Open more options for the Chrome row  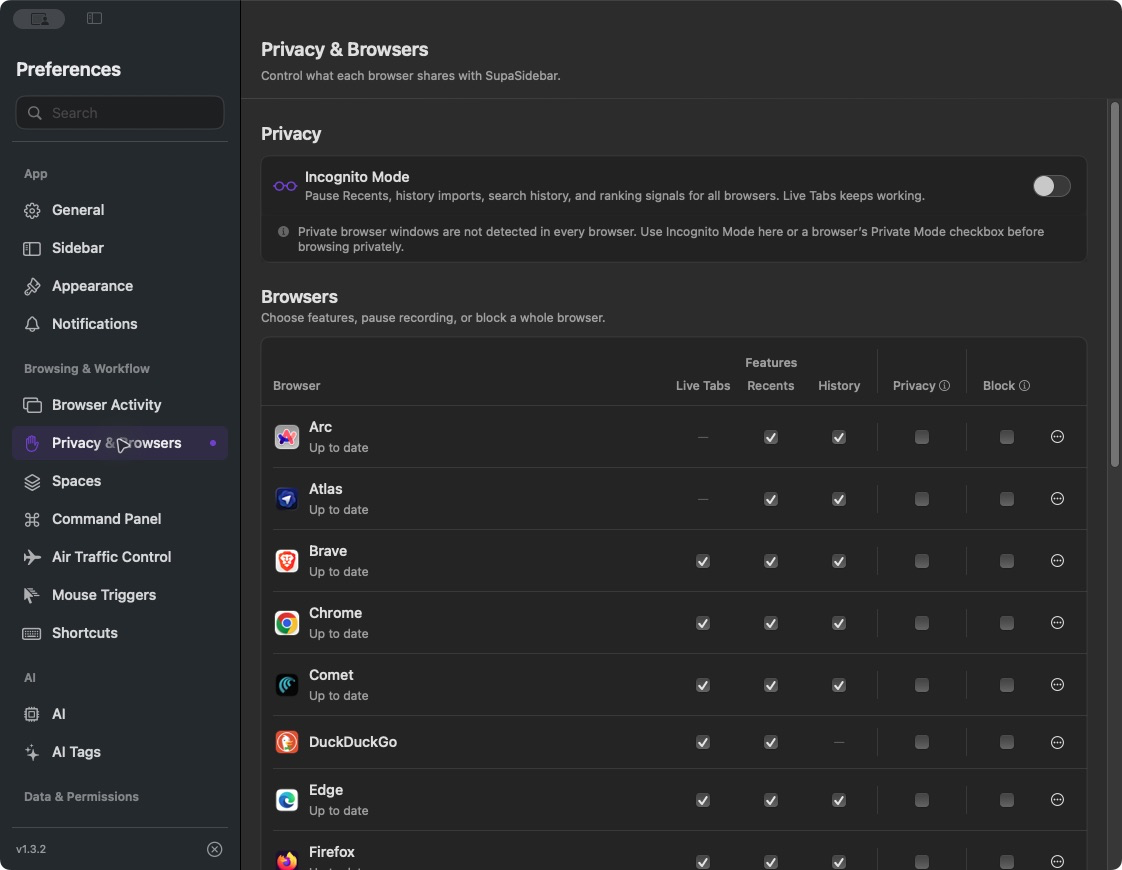click(x=1057, y=622)
